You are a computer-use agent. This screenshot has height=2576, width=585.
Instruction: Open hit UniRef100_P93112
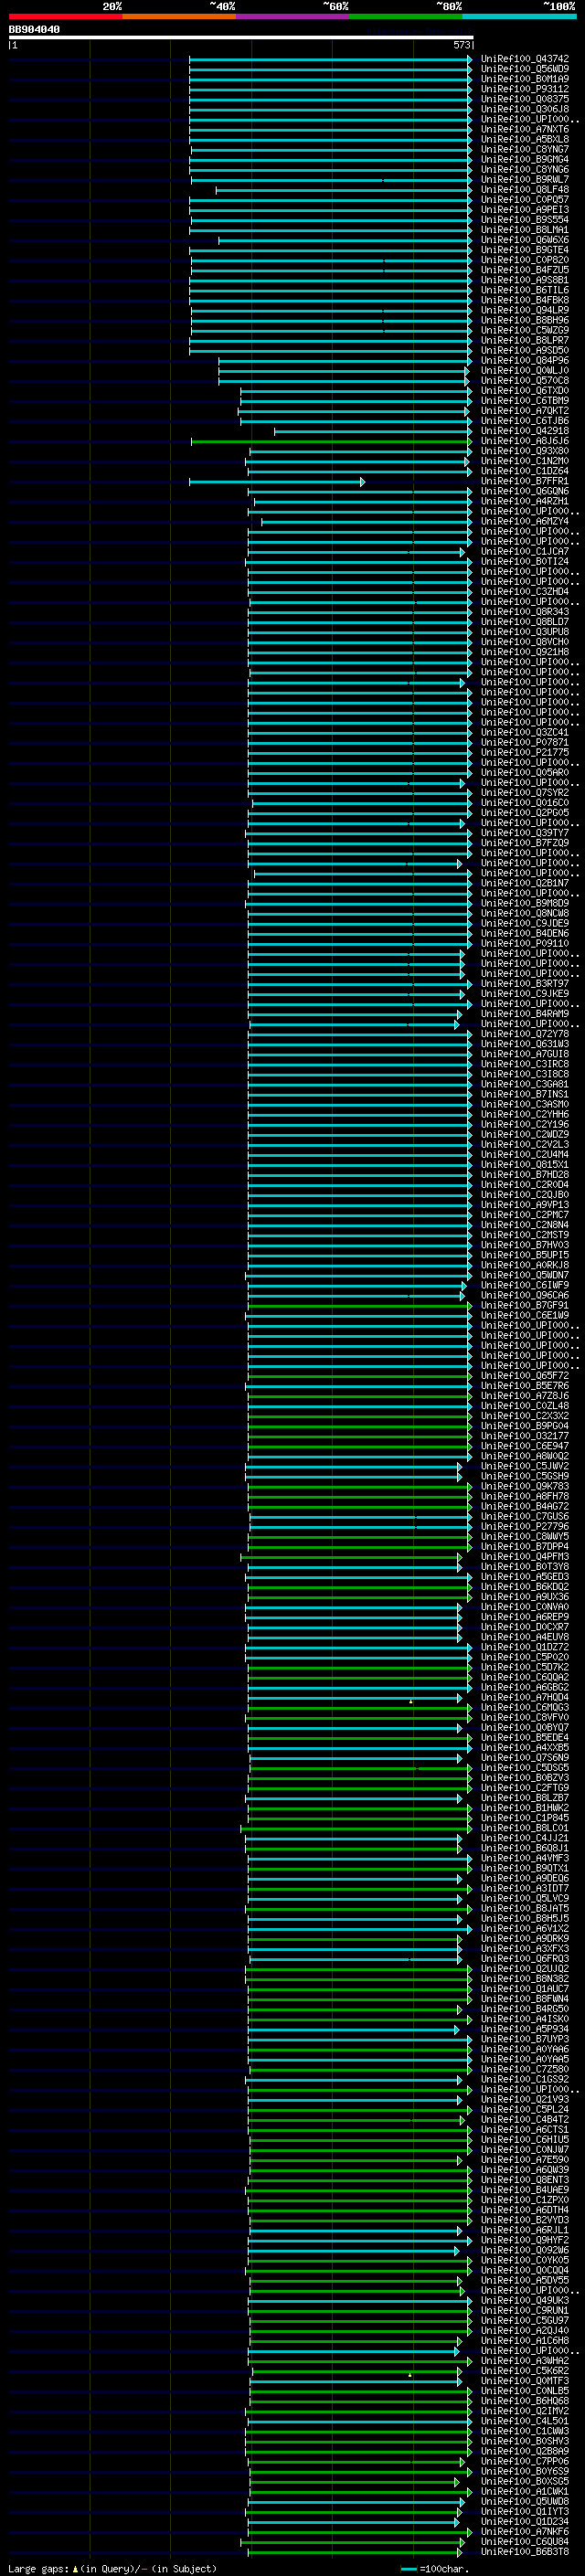pos(525,89)
